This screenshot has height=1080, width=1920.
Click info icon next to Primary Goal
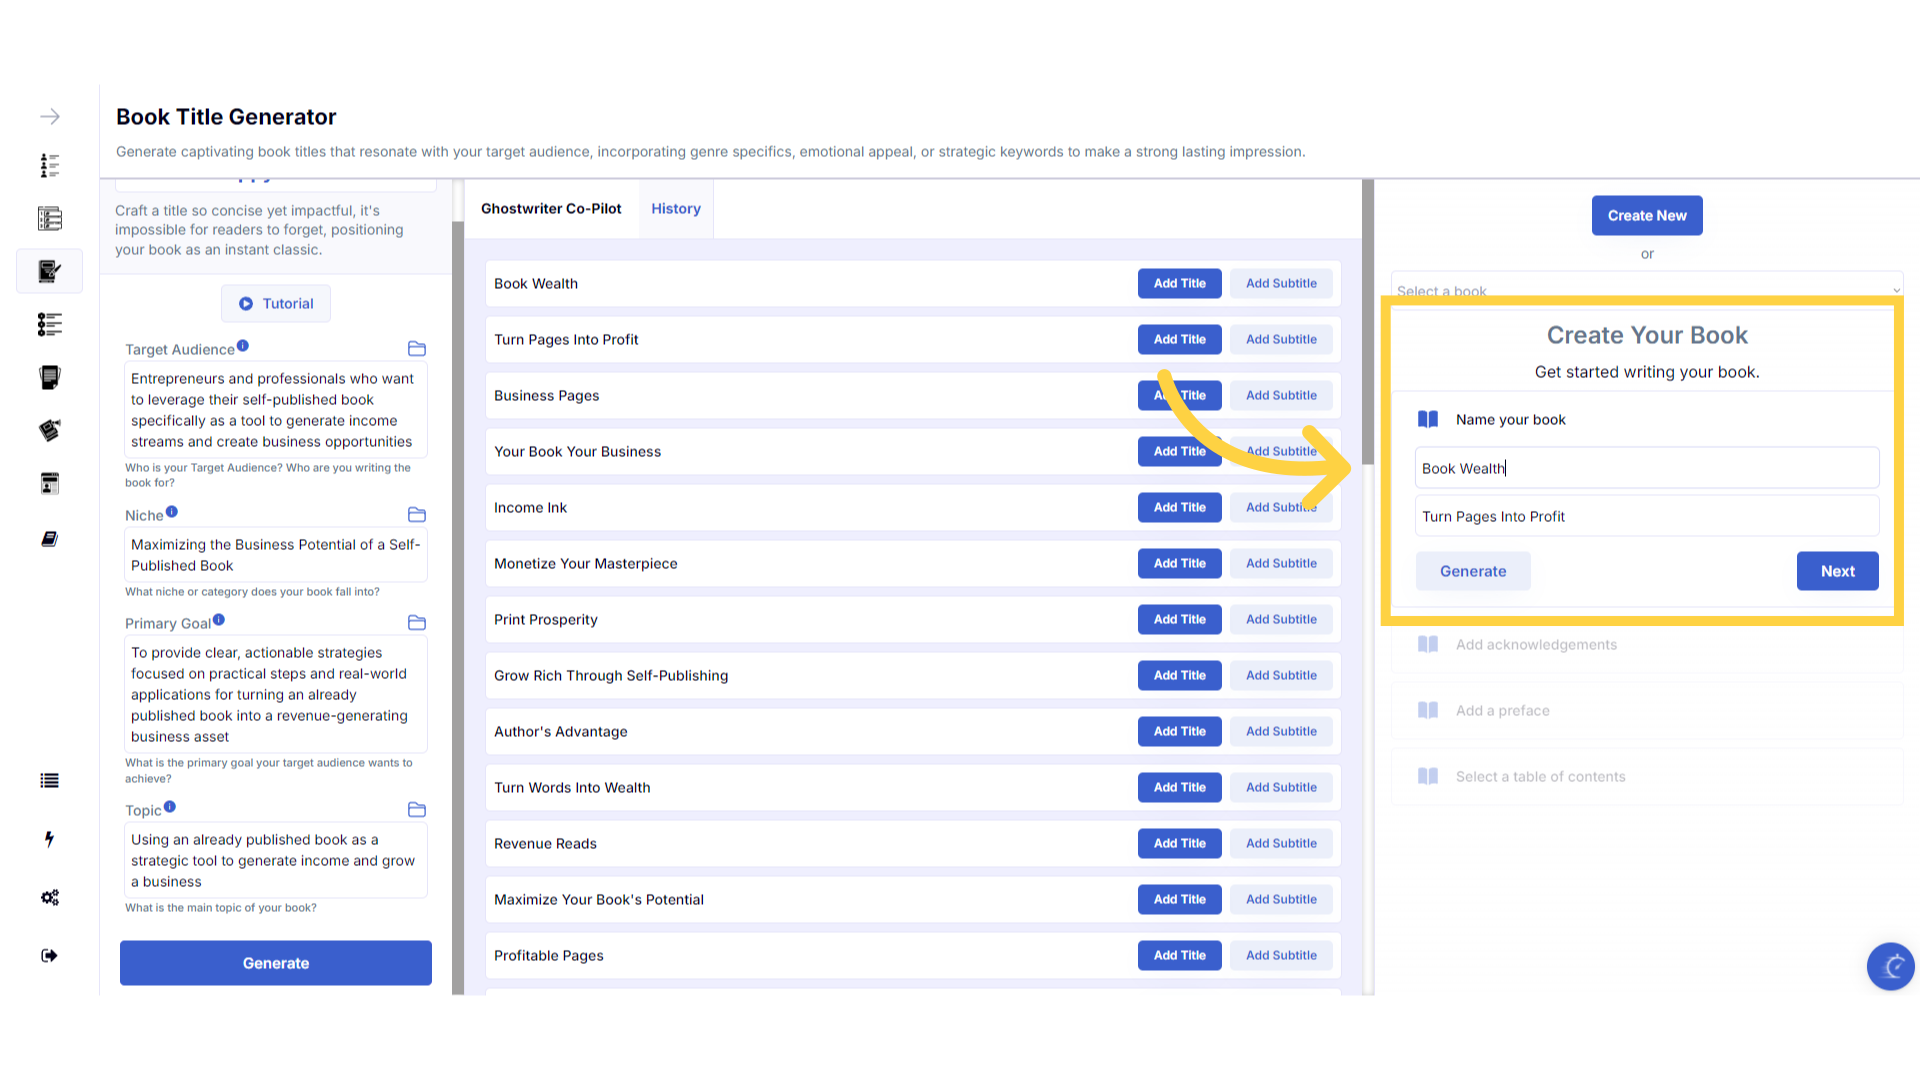click(x=219, y=620)
